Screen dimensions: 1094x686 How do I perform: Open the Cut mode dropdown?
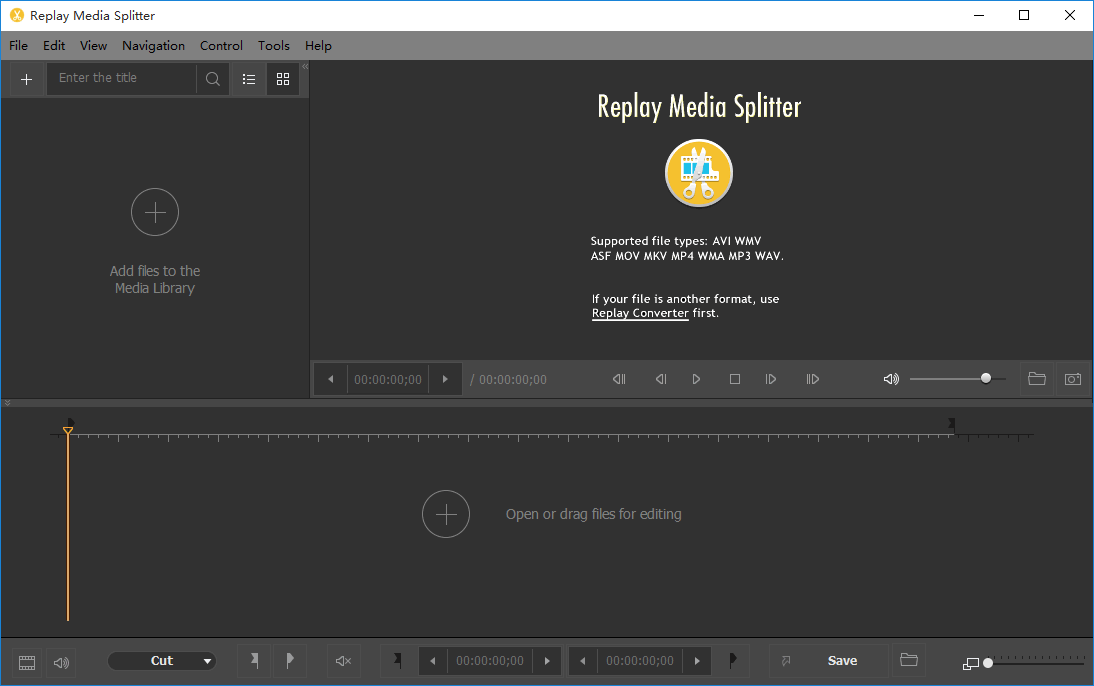[162, 661]
